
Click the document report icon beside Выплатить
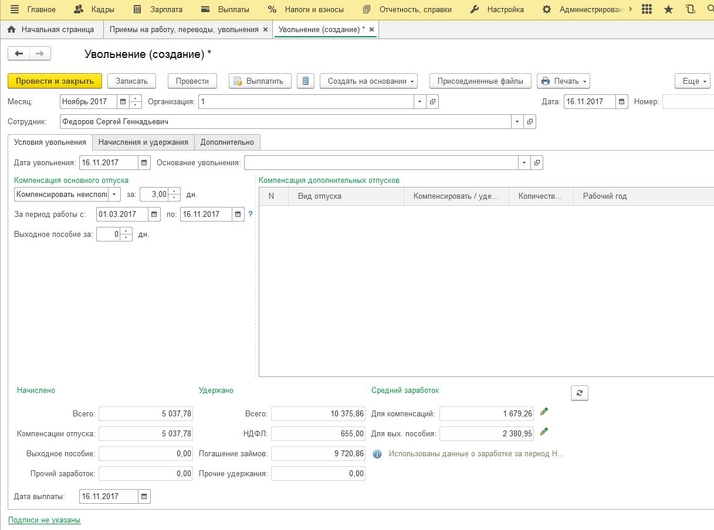[306, 81]
